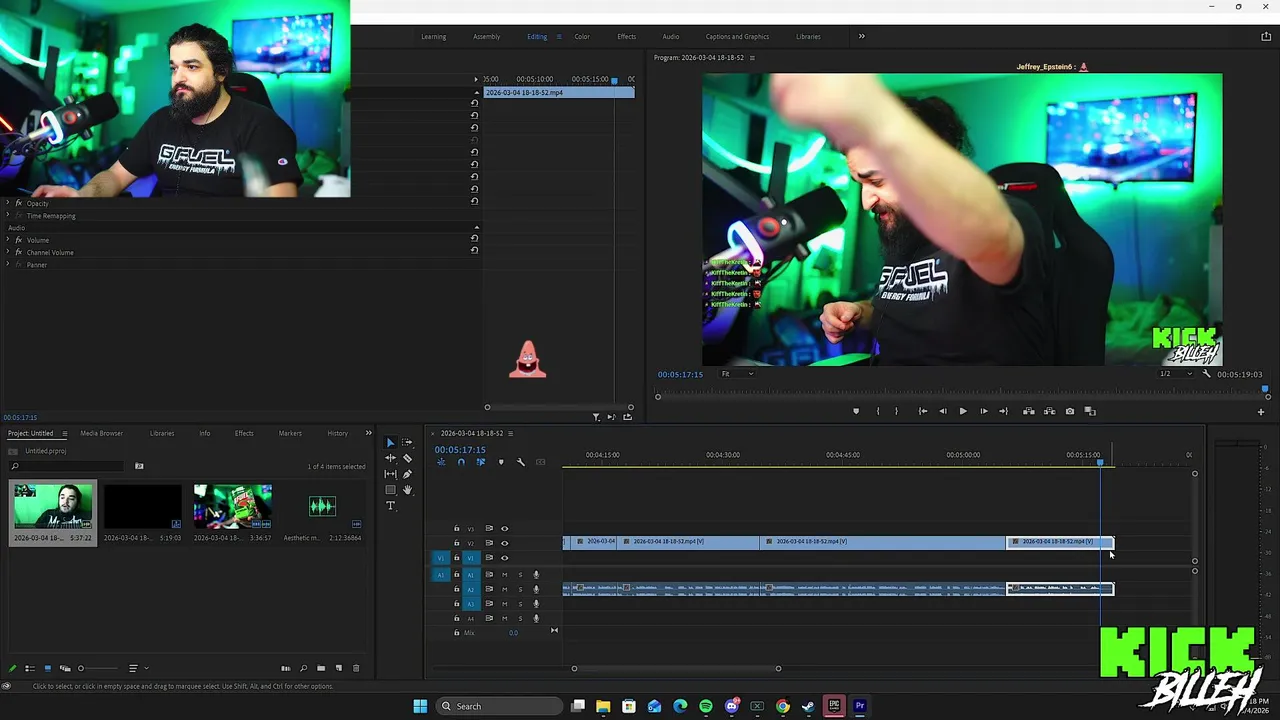Switch Project panel to list view

coord(30,668)
